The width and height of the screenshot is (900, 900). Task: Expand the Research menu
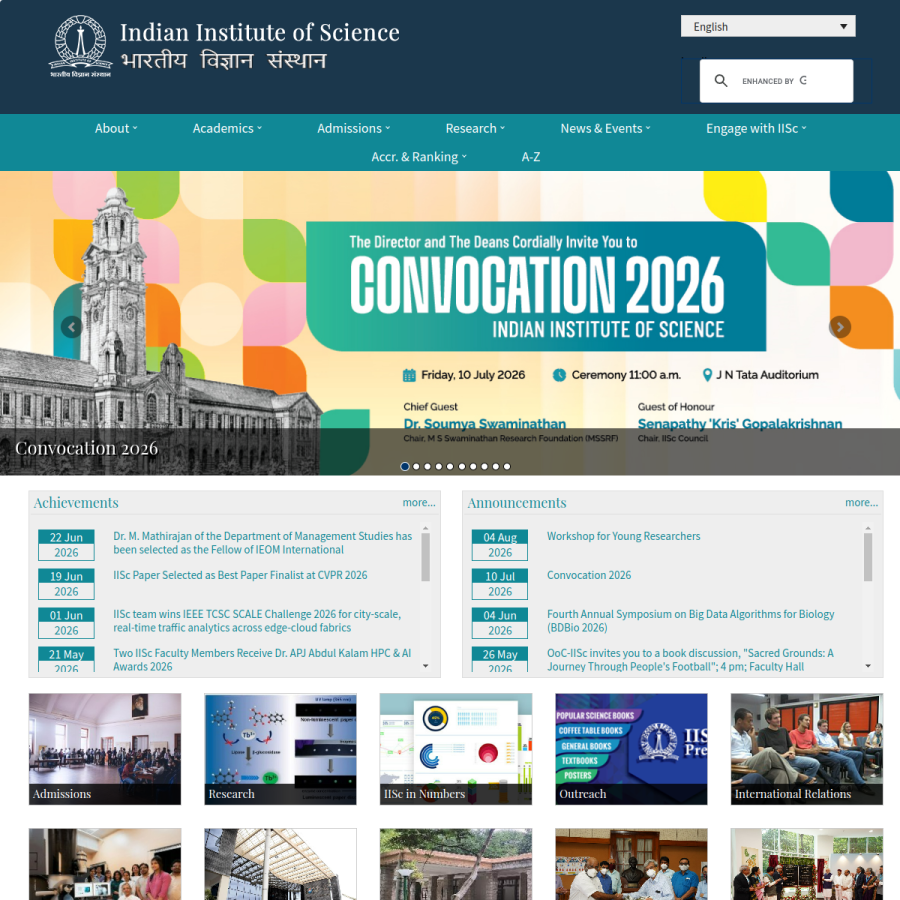click(x=475, y=128)
